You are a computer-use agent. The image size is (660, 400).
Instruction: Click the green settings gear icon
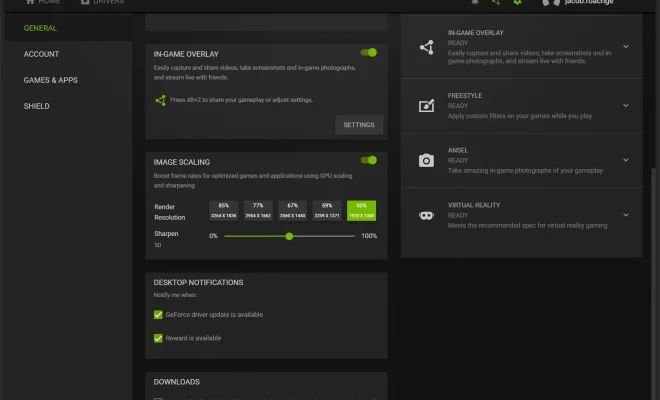click(517, 2)
